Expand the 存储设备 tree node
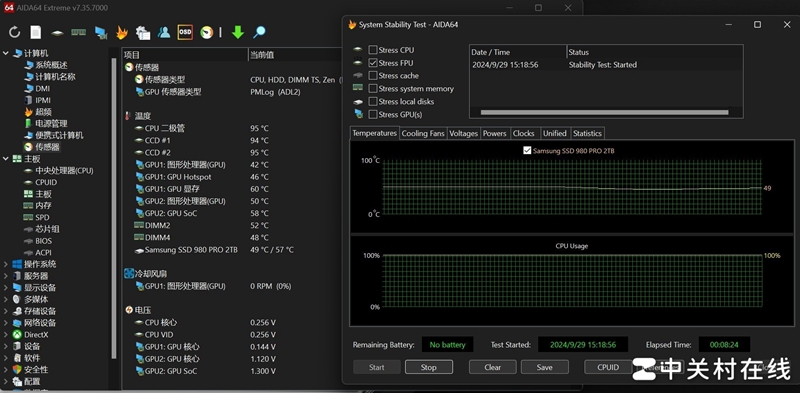The height and width of the screenshot is (393, 800). [6, 311]
